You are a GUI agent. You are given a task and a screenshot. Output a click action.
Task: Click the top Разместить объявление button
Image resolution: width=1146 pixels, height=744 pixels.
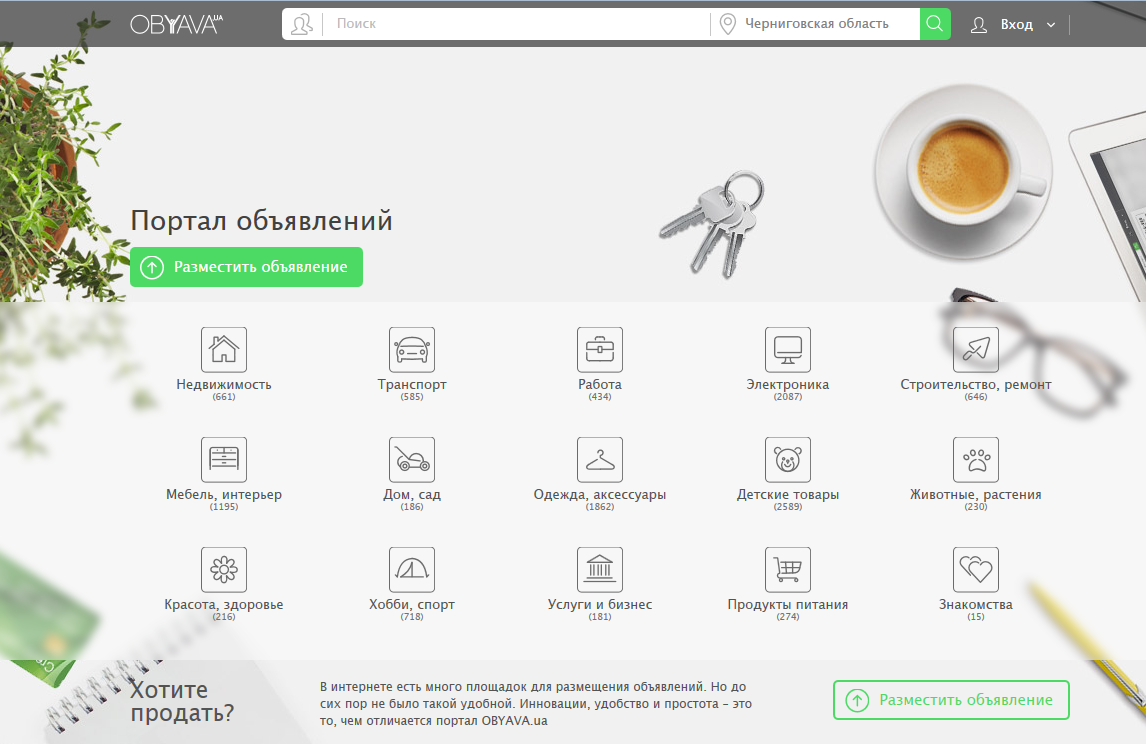[x=246, y=267]
